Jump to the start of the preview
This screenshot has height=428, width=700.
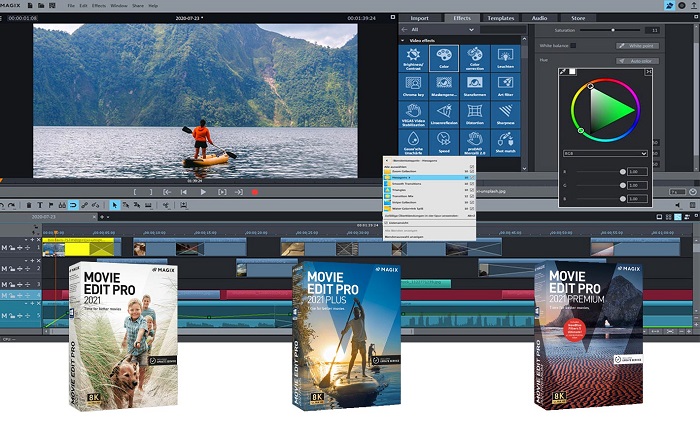tap(183, 192)
